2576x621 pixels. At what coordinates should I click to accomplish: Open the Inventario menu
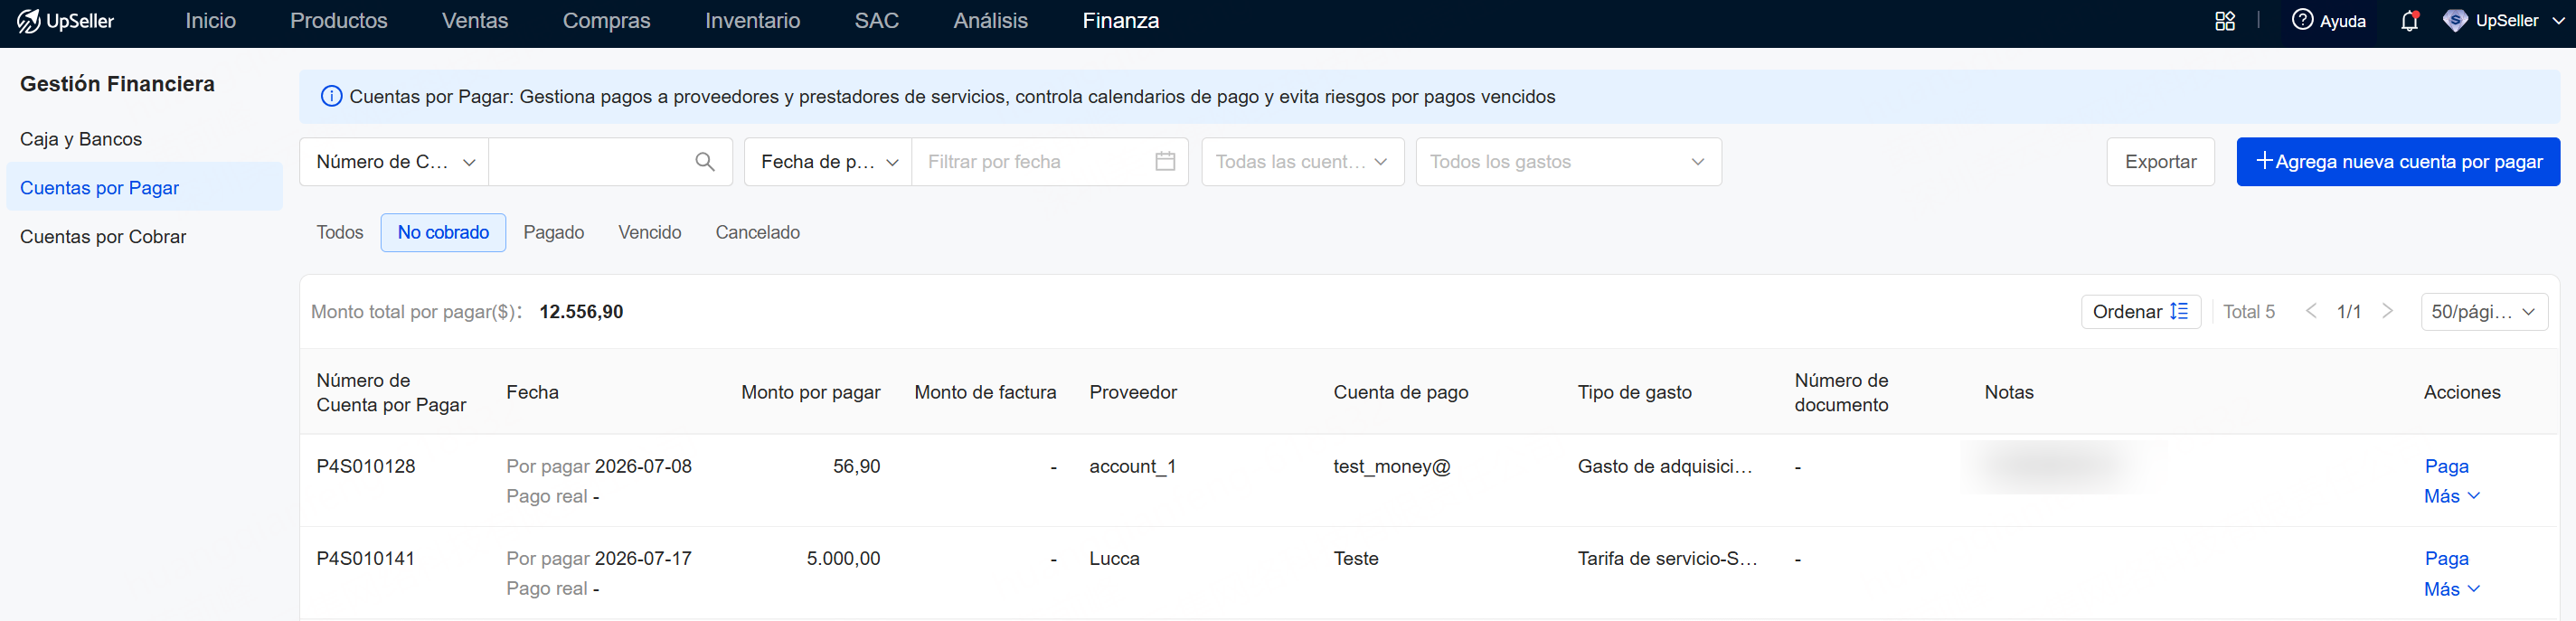(753, 21)
